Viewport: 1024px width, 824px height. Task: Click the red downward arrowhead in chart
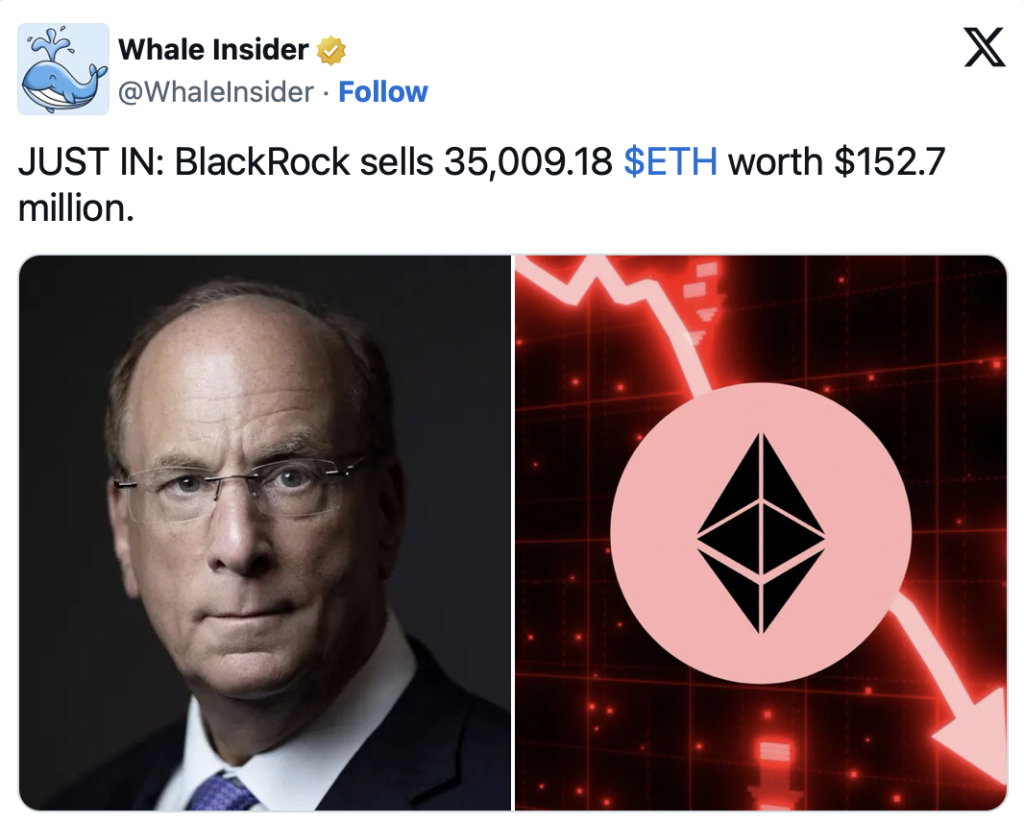coord(972,736)
